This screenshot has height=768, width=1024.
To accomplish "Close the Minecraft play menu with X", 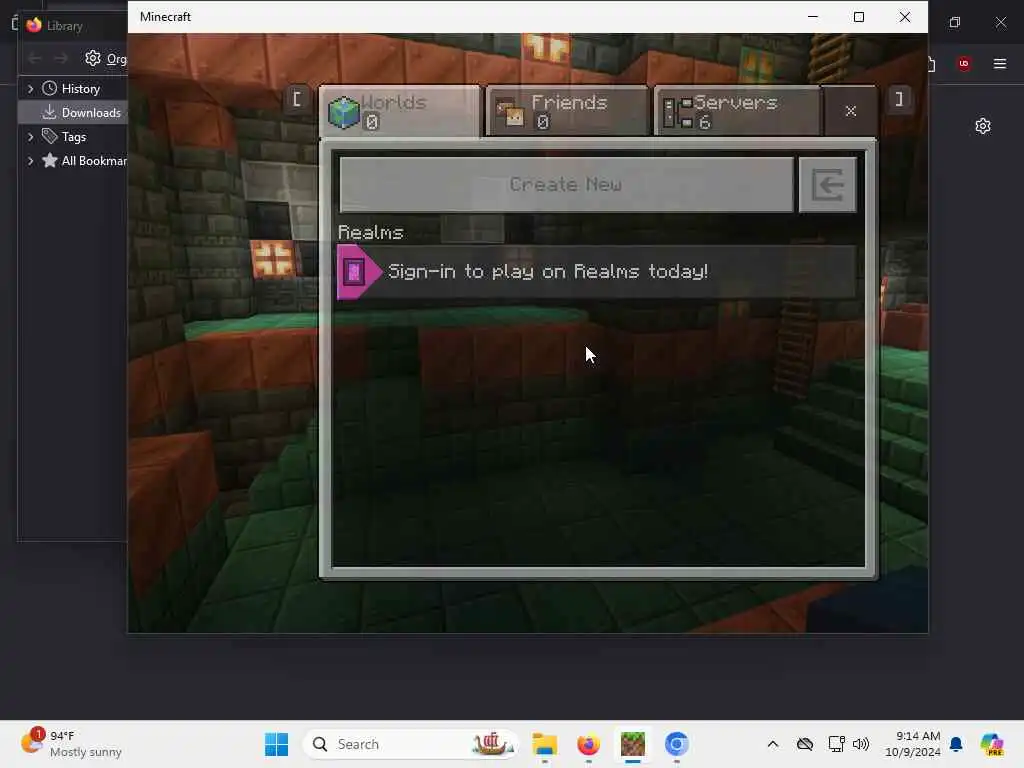I will click(850, 111).
